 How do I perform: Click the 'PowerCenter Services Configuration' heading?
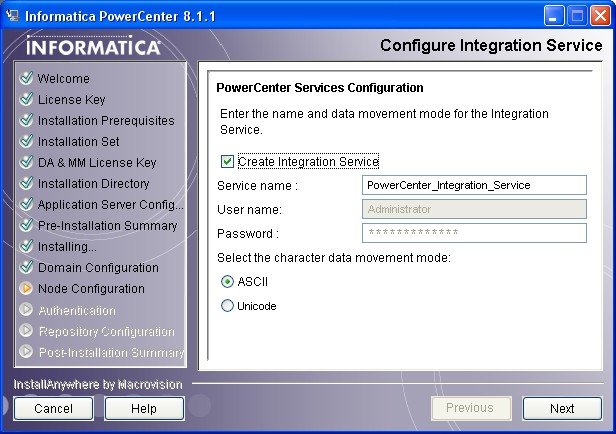320,88
